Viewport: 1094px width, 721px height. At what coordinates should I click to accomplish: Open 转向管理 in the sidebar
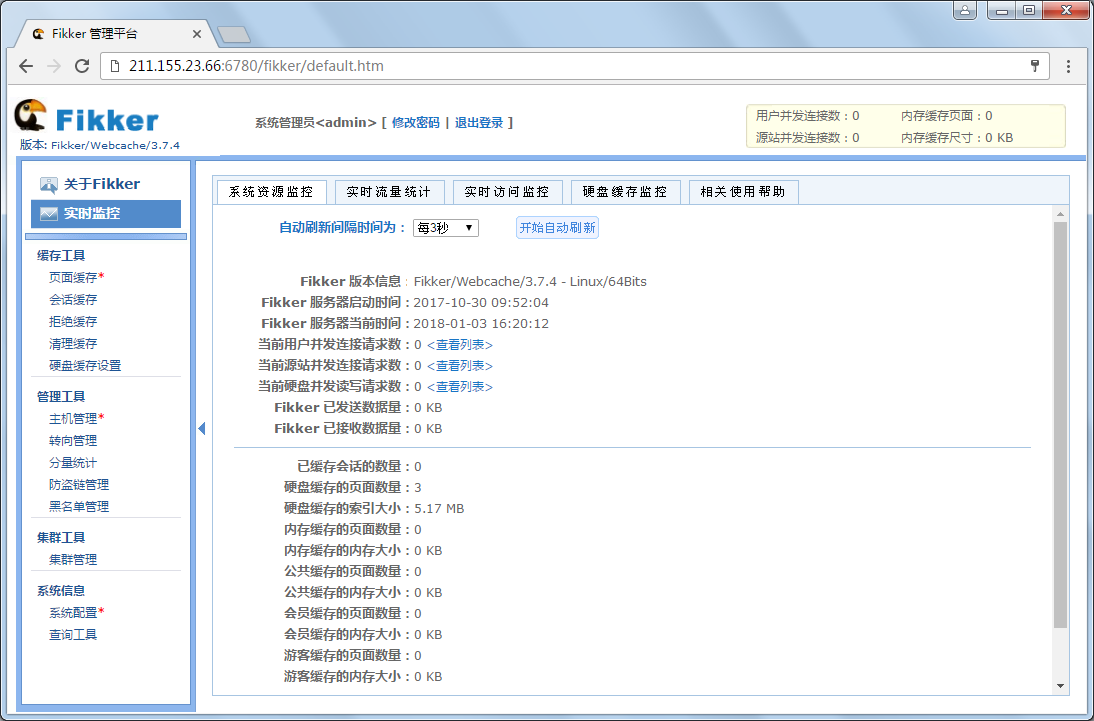(73, 440)
